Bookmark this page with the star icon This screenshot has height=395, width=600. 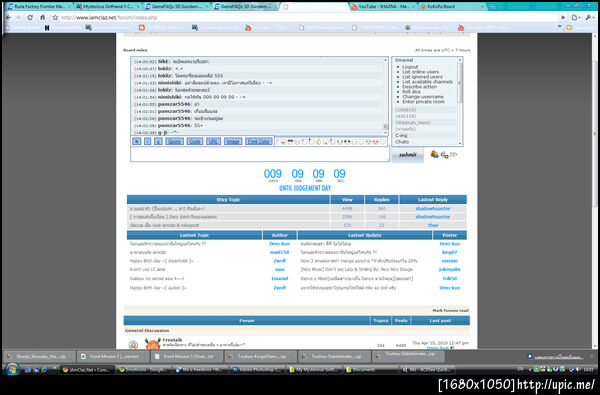pos(55,18)
